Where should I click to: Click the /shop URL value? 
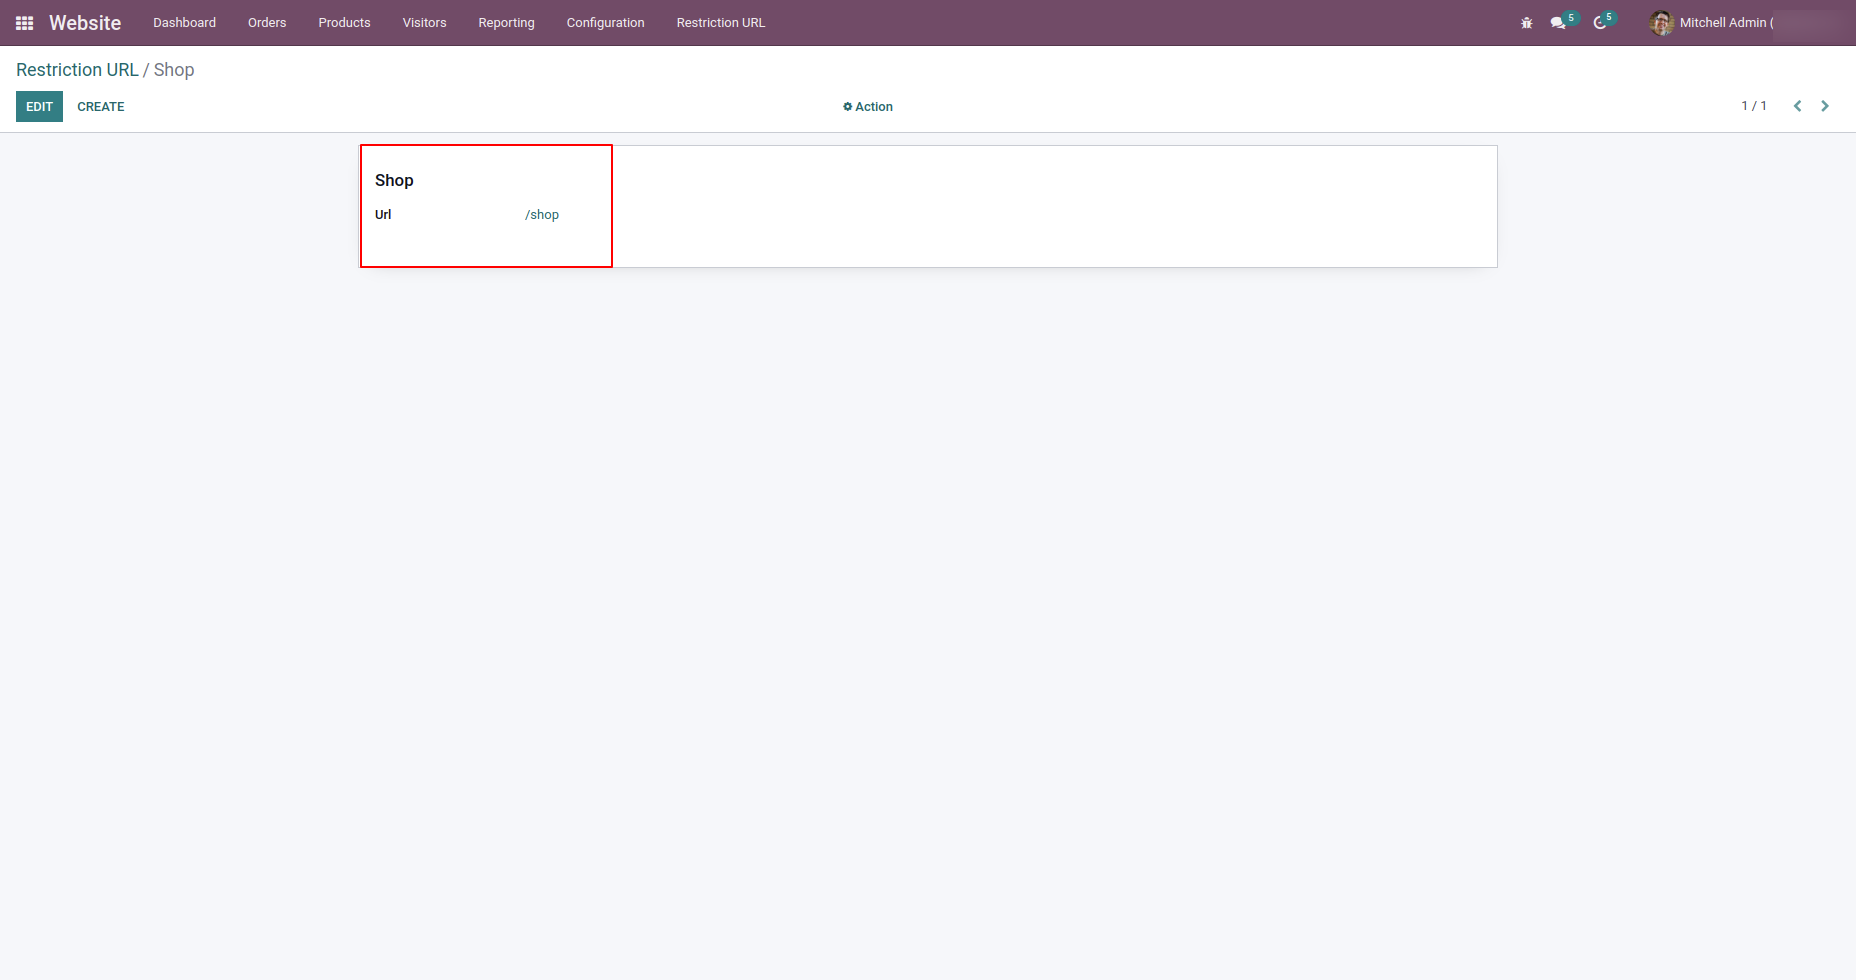(542, 215)
